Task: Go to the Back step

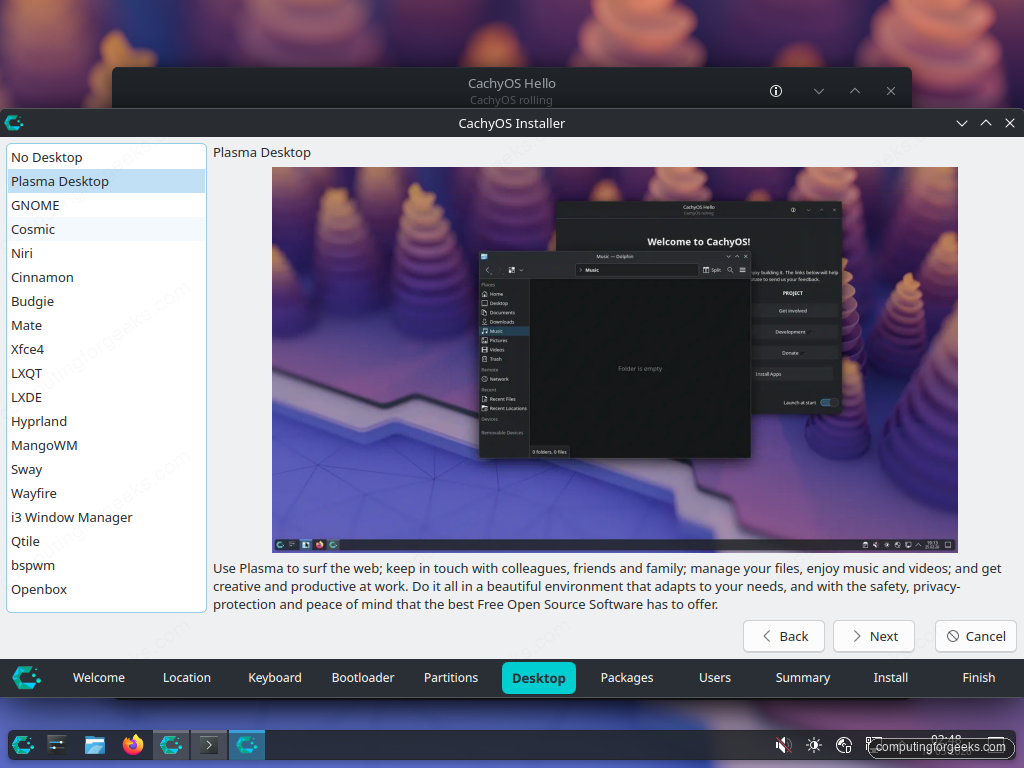Action: click(784, 636)
